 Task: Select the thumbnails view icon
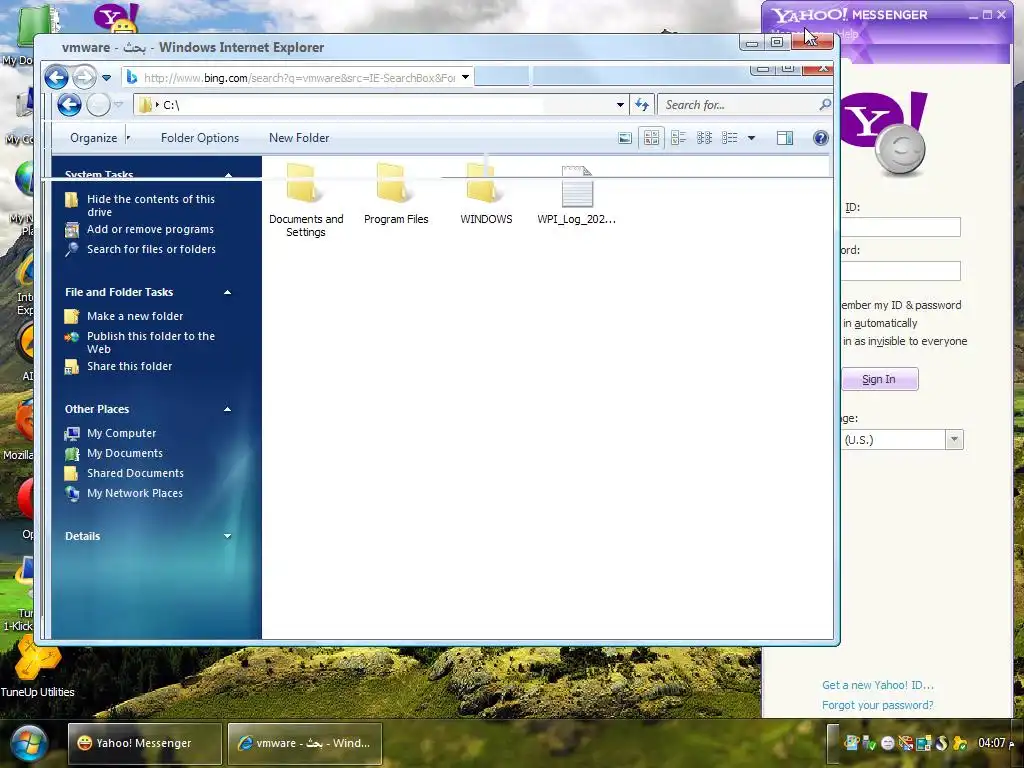coord(651,138)
